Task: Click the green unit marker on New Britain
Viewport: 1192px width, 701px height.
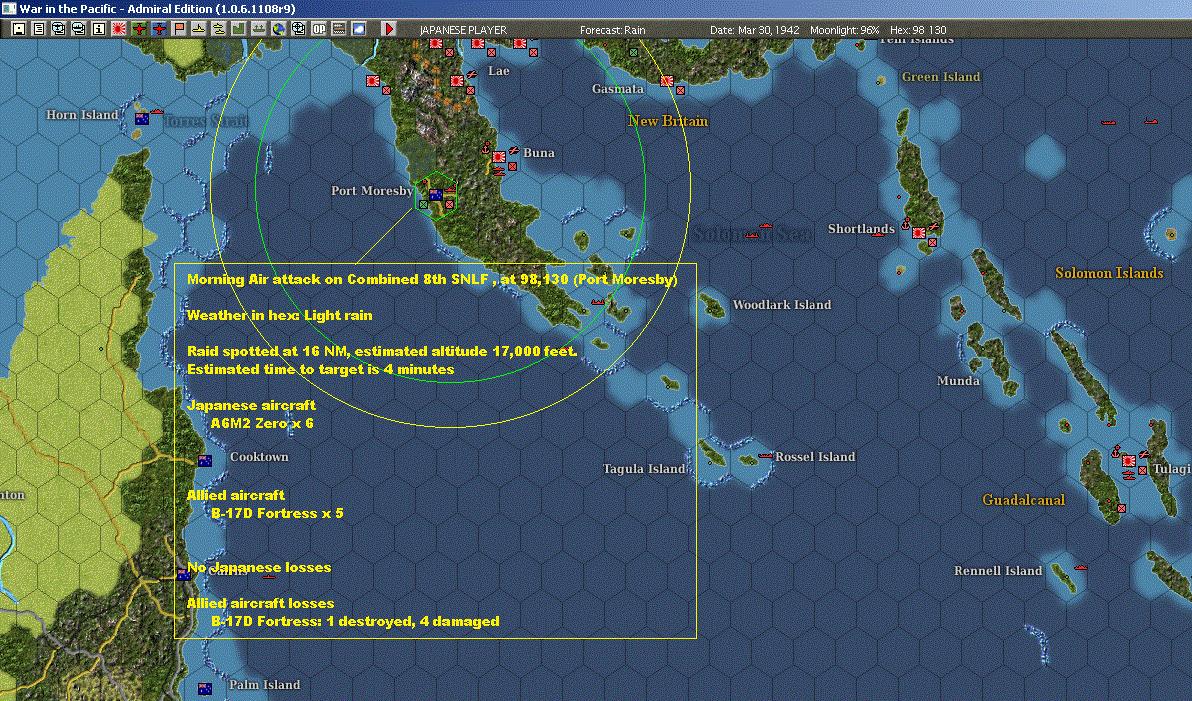Action: [x=633, y=52]
